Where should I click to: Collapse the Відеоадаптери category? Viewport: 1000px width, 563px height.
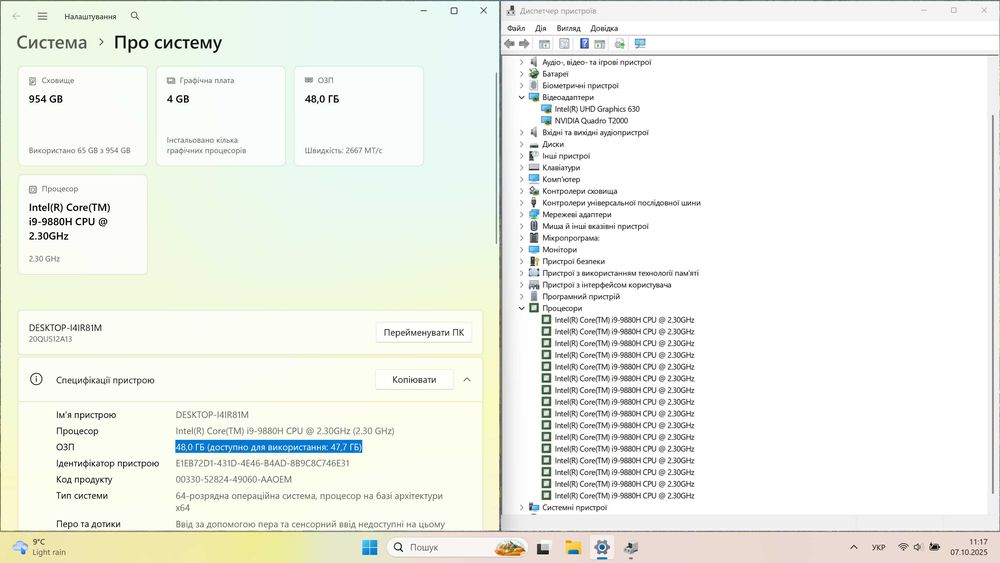(x=522, y=98)
